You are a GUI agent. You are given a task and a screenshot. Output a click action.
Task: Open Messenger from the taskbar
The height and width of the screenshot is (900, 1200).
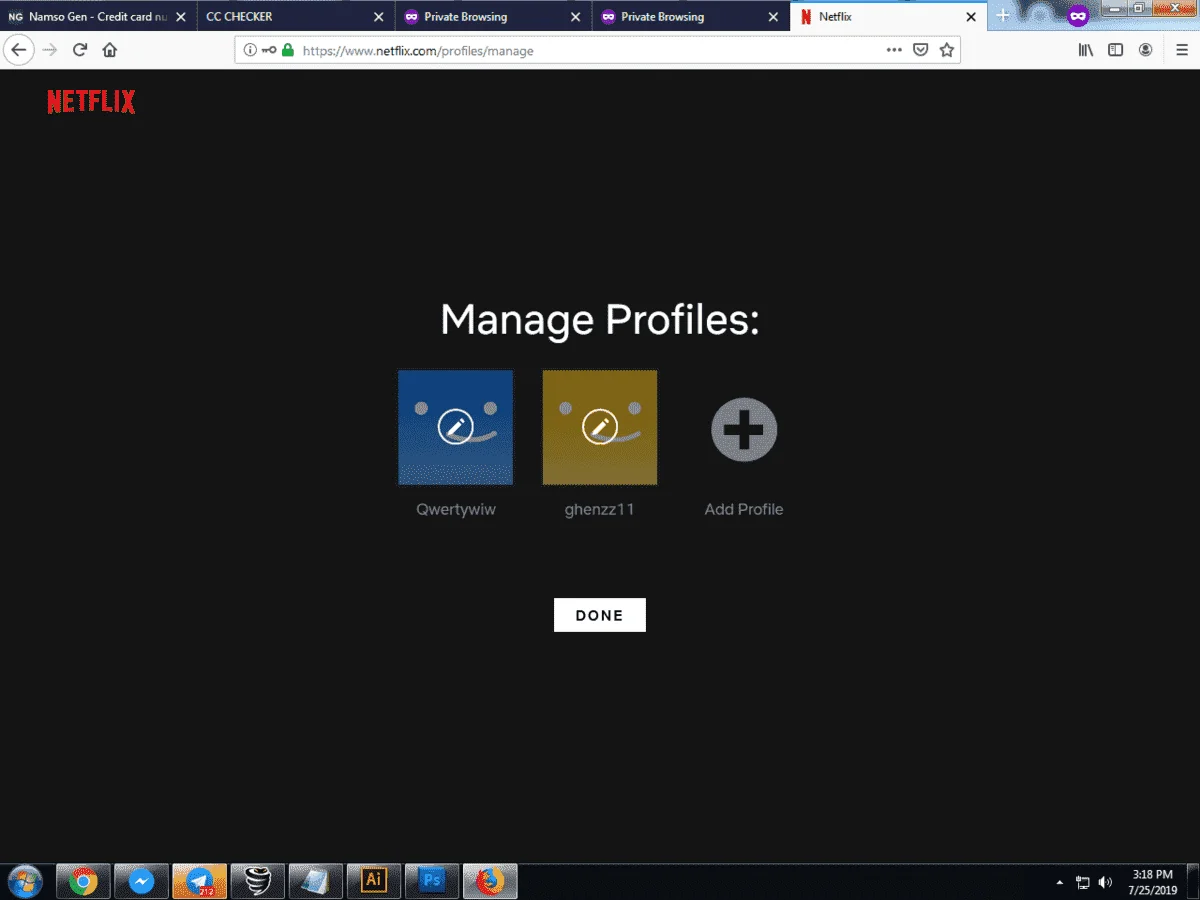141,881
